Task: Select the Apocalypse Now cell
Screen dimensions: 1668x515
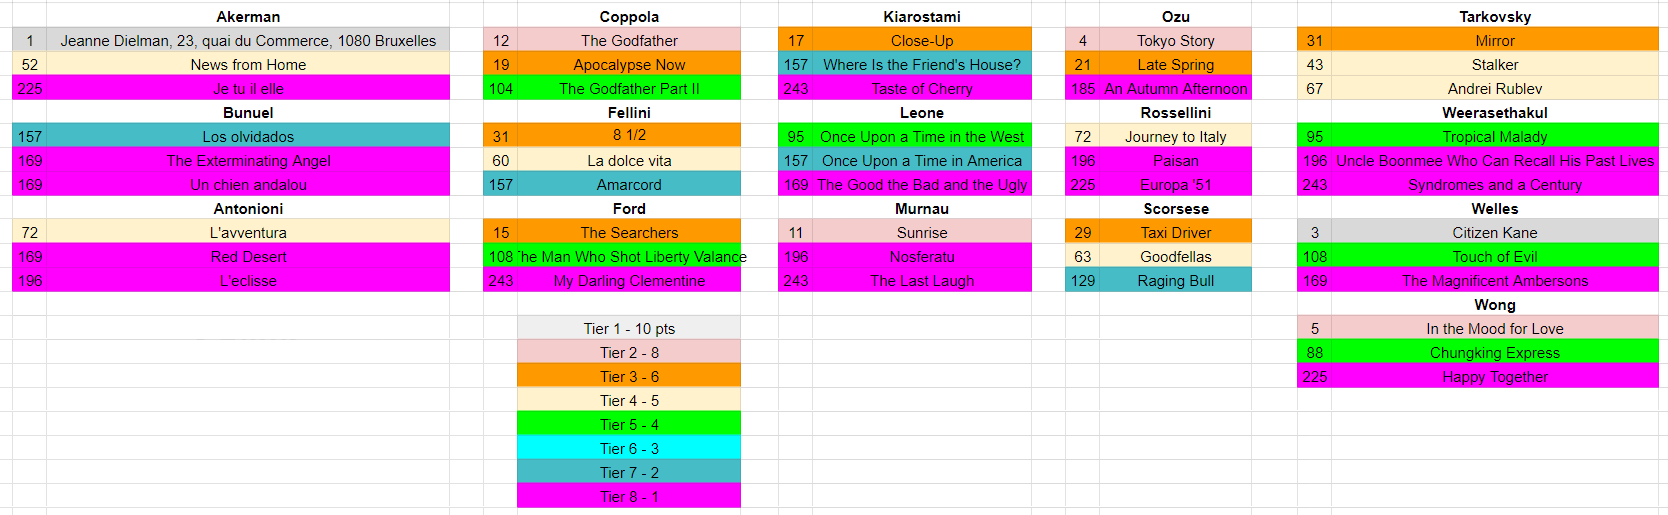Action: point(629,65)
